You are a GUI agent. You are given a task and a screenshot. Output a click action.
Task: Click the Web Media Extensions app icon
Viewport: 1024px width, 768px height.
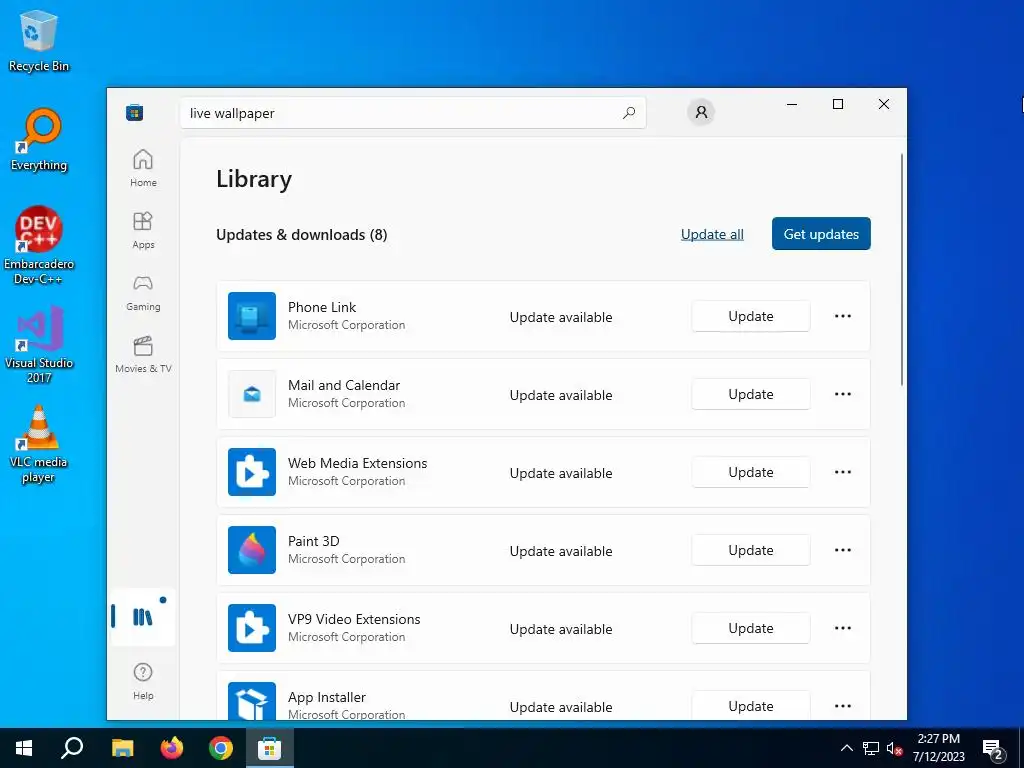pyautogui.click(x=251, y=472)
